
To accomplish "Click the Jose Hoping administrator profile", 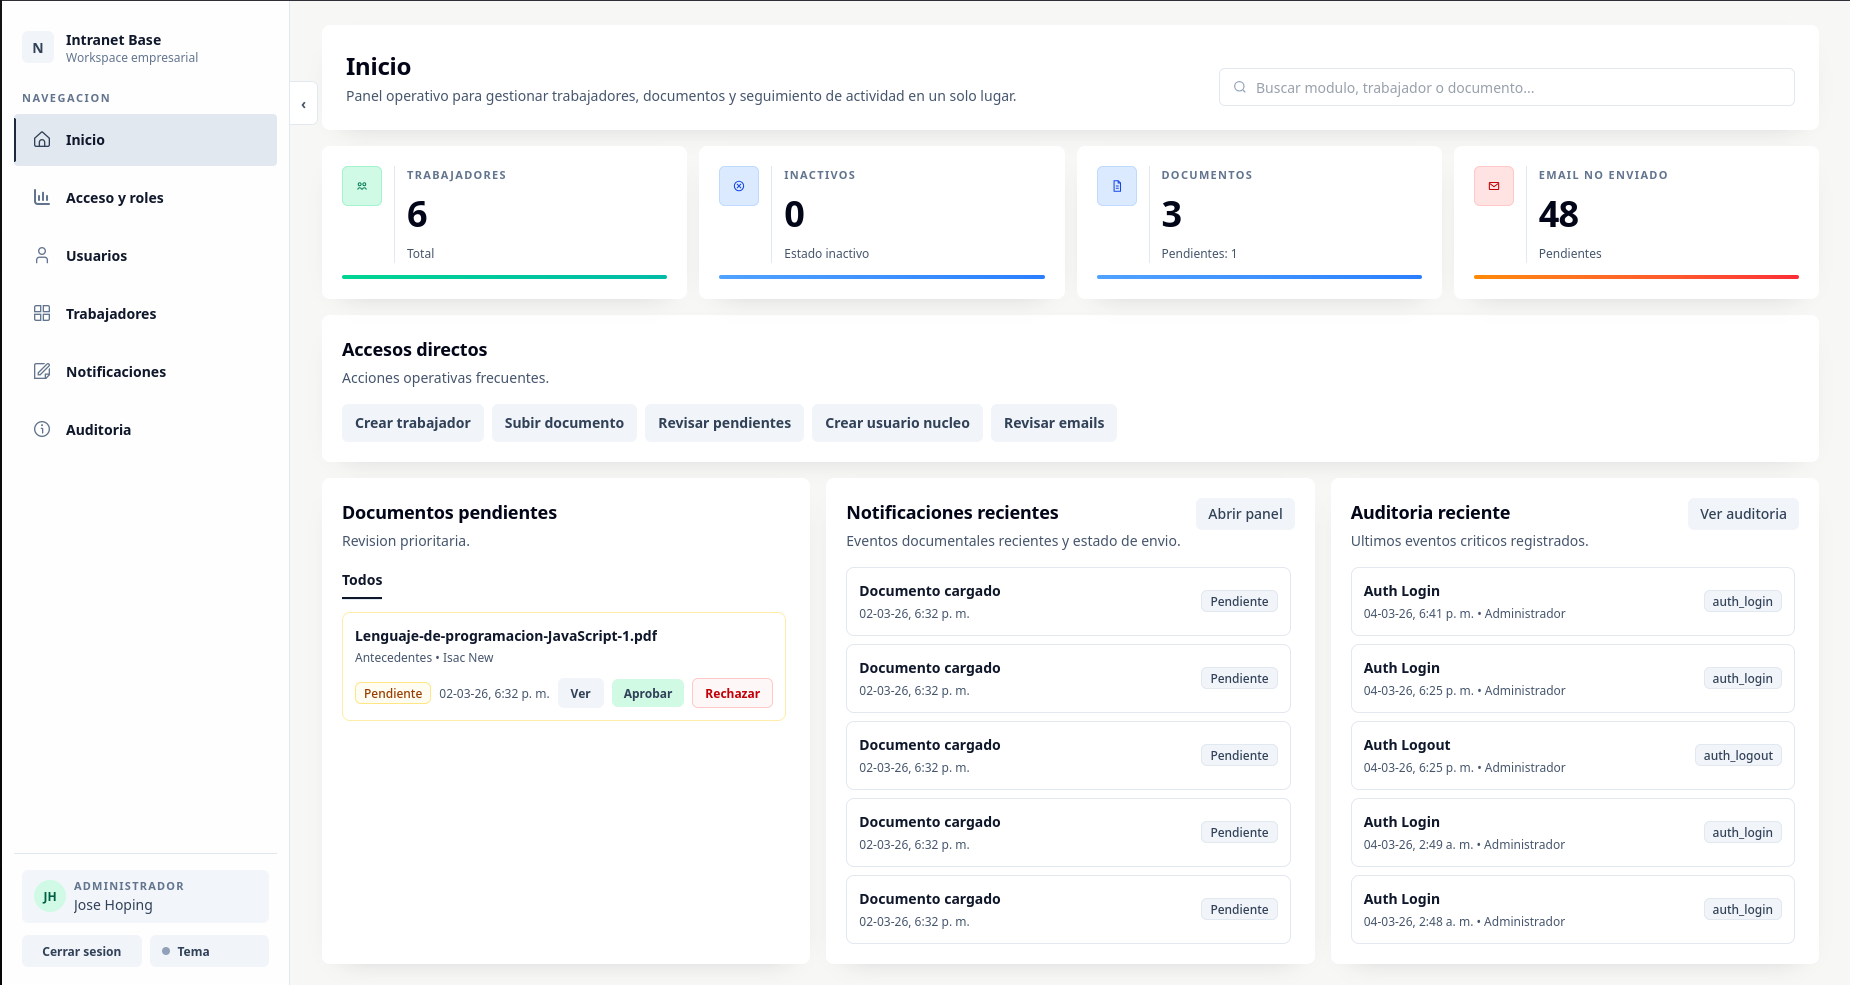I will tap(146, 896).
